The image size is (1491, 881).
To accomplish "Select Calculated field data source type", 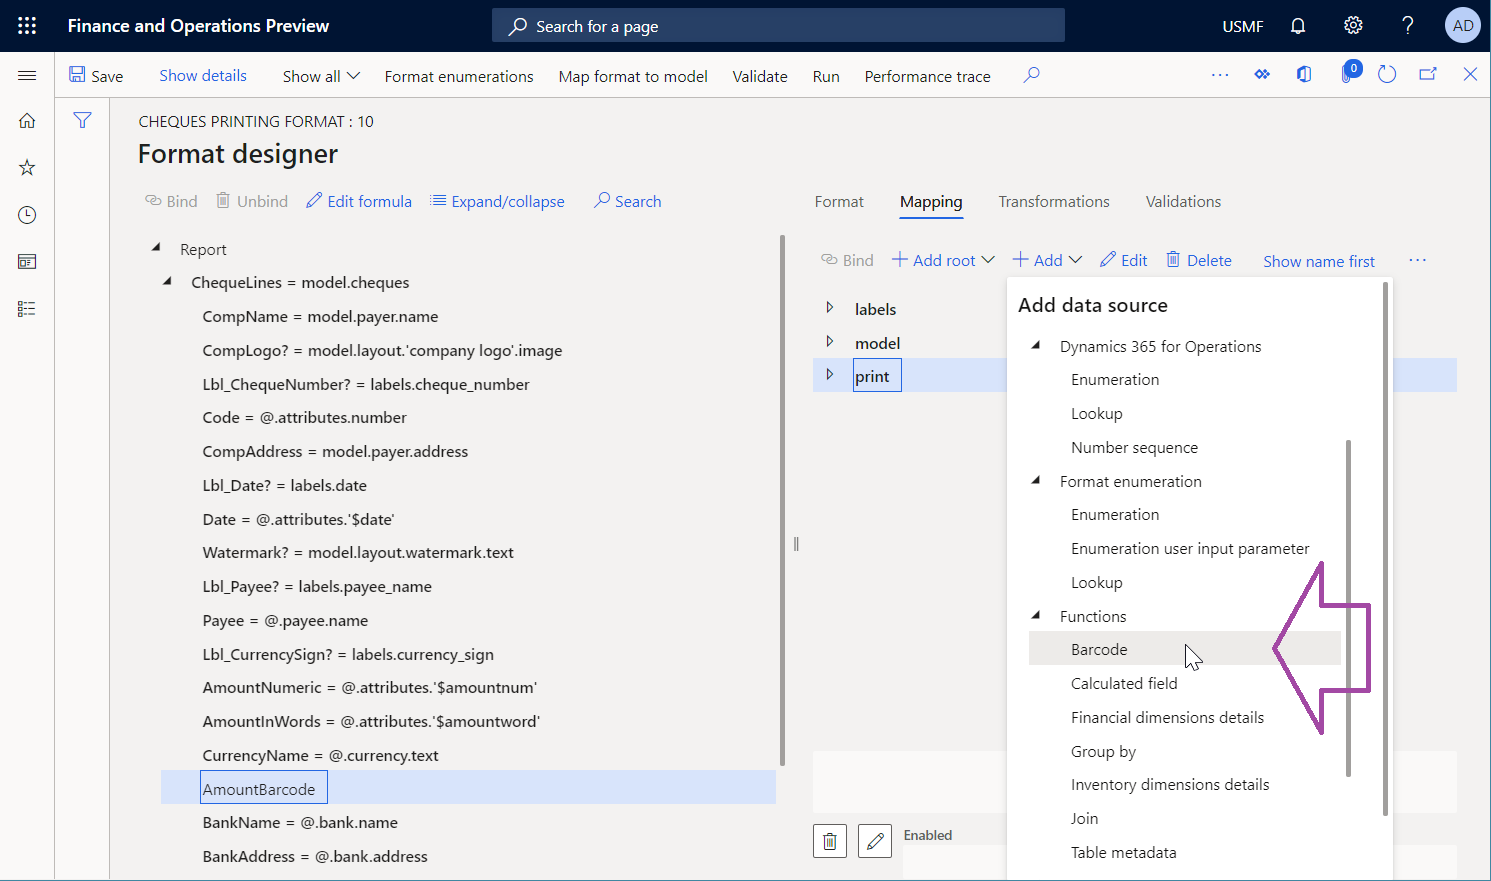I will (x=1124, y=683).
